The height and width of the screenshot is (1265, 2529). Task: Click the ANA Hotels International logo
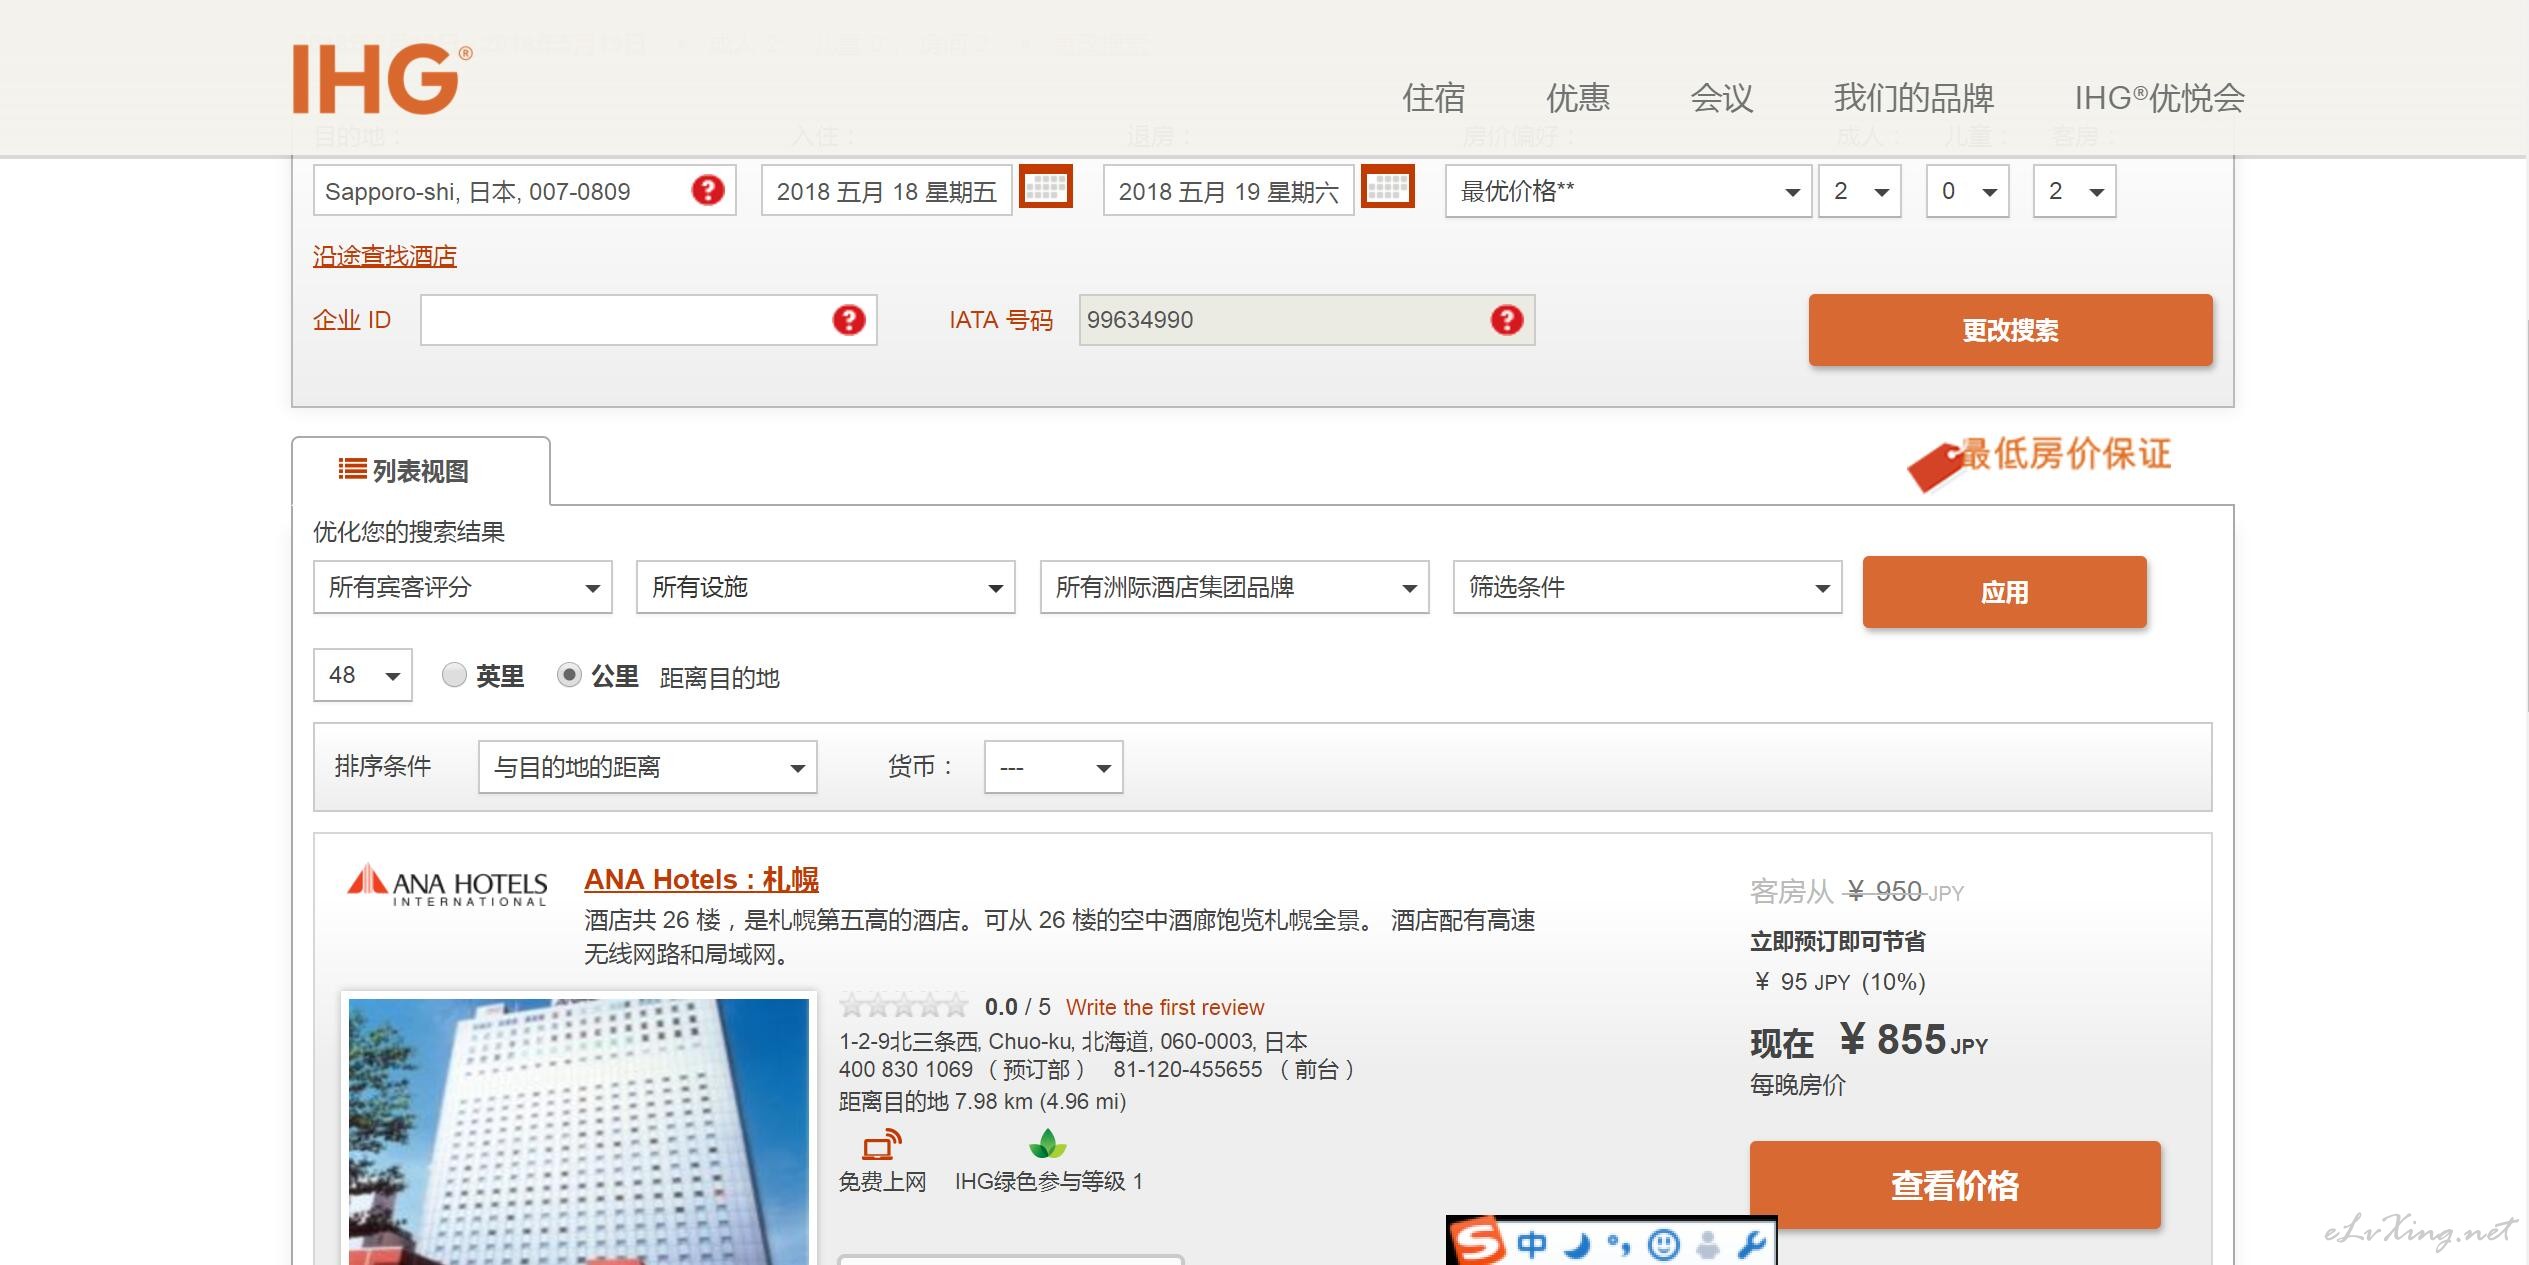(447, 885)
